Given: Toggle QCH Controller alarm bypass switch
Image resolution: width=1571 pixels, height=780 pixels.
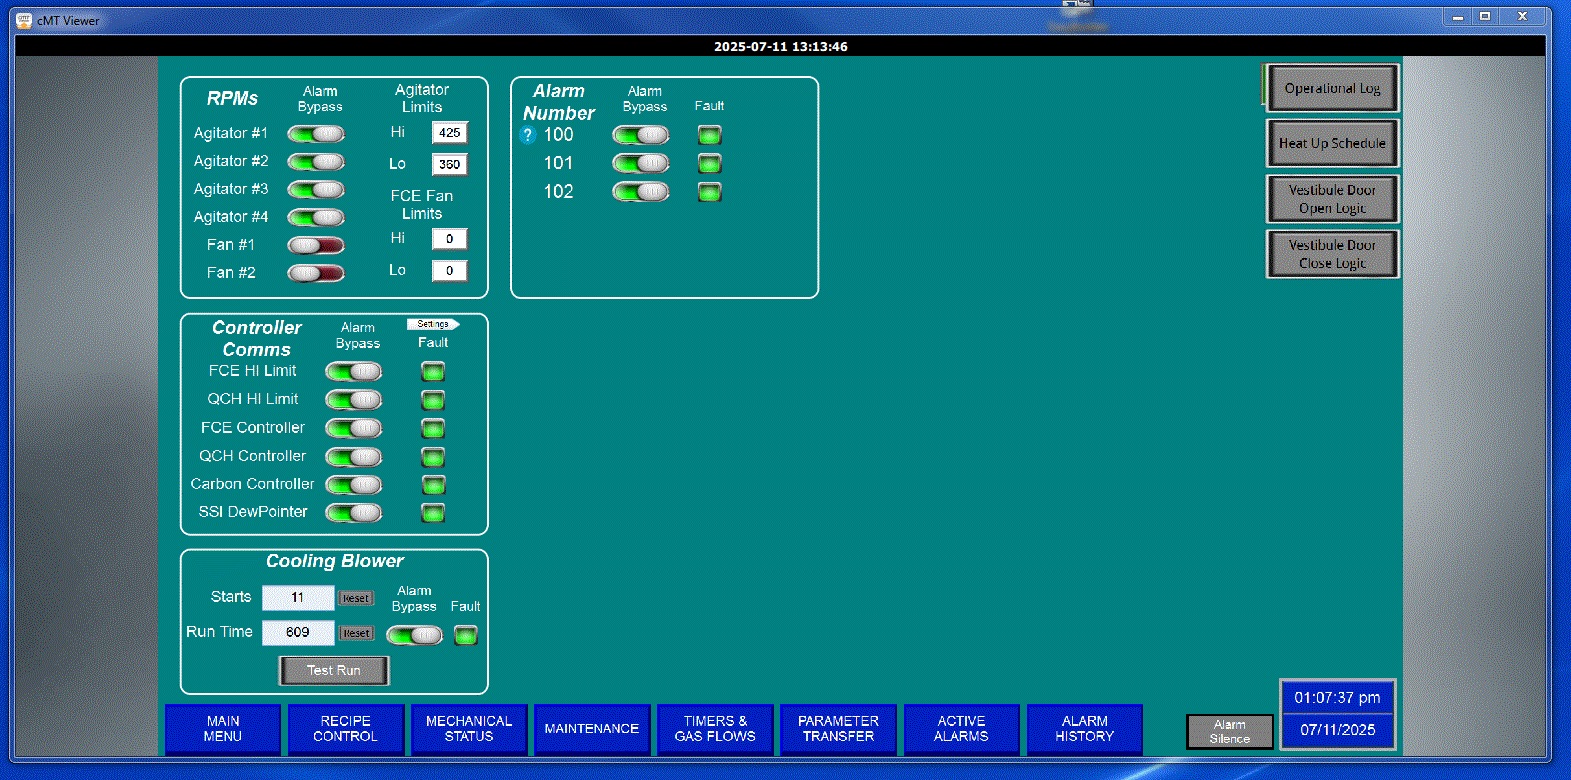Looking at the screenshot, I should (354, 457).
